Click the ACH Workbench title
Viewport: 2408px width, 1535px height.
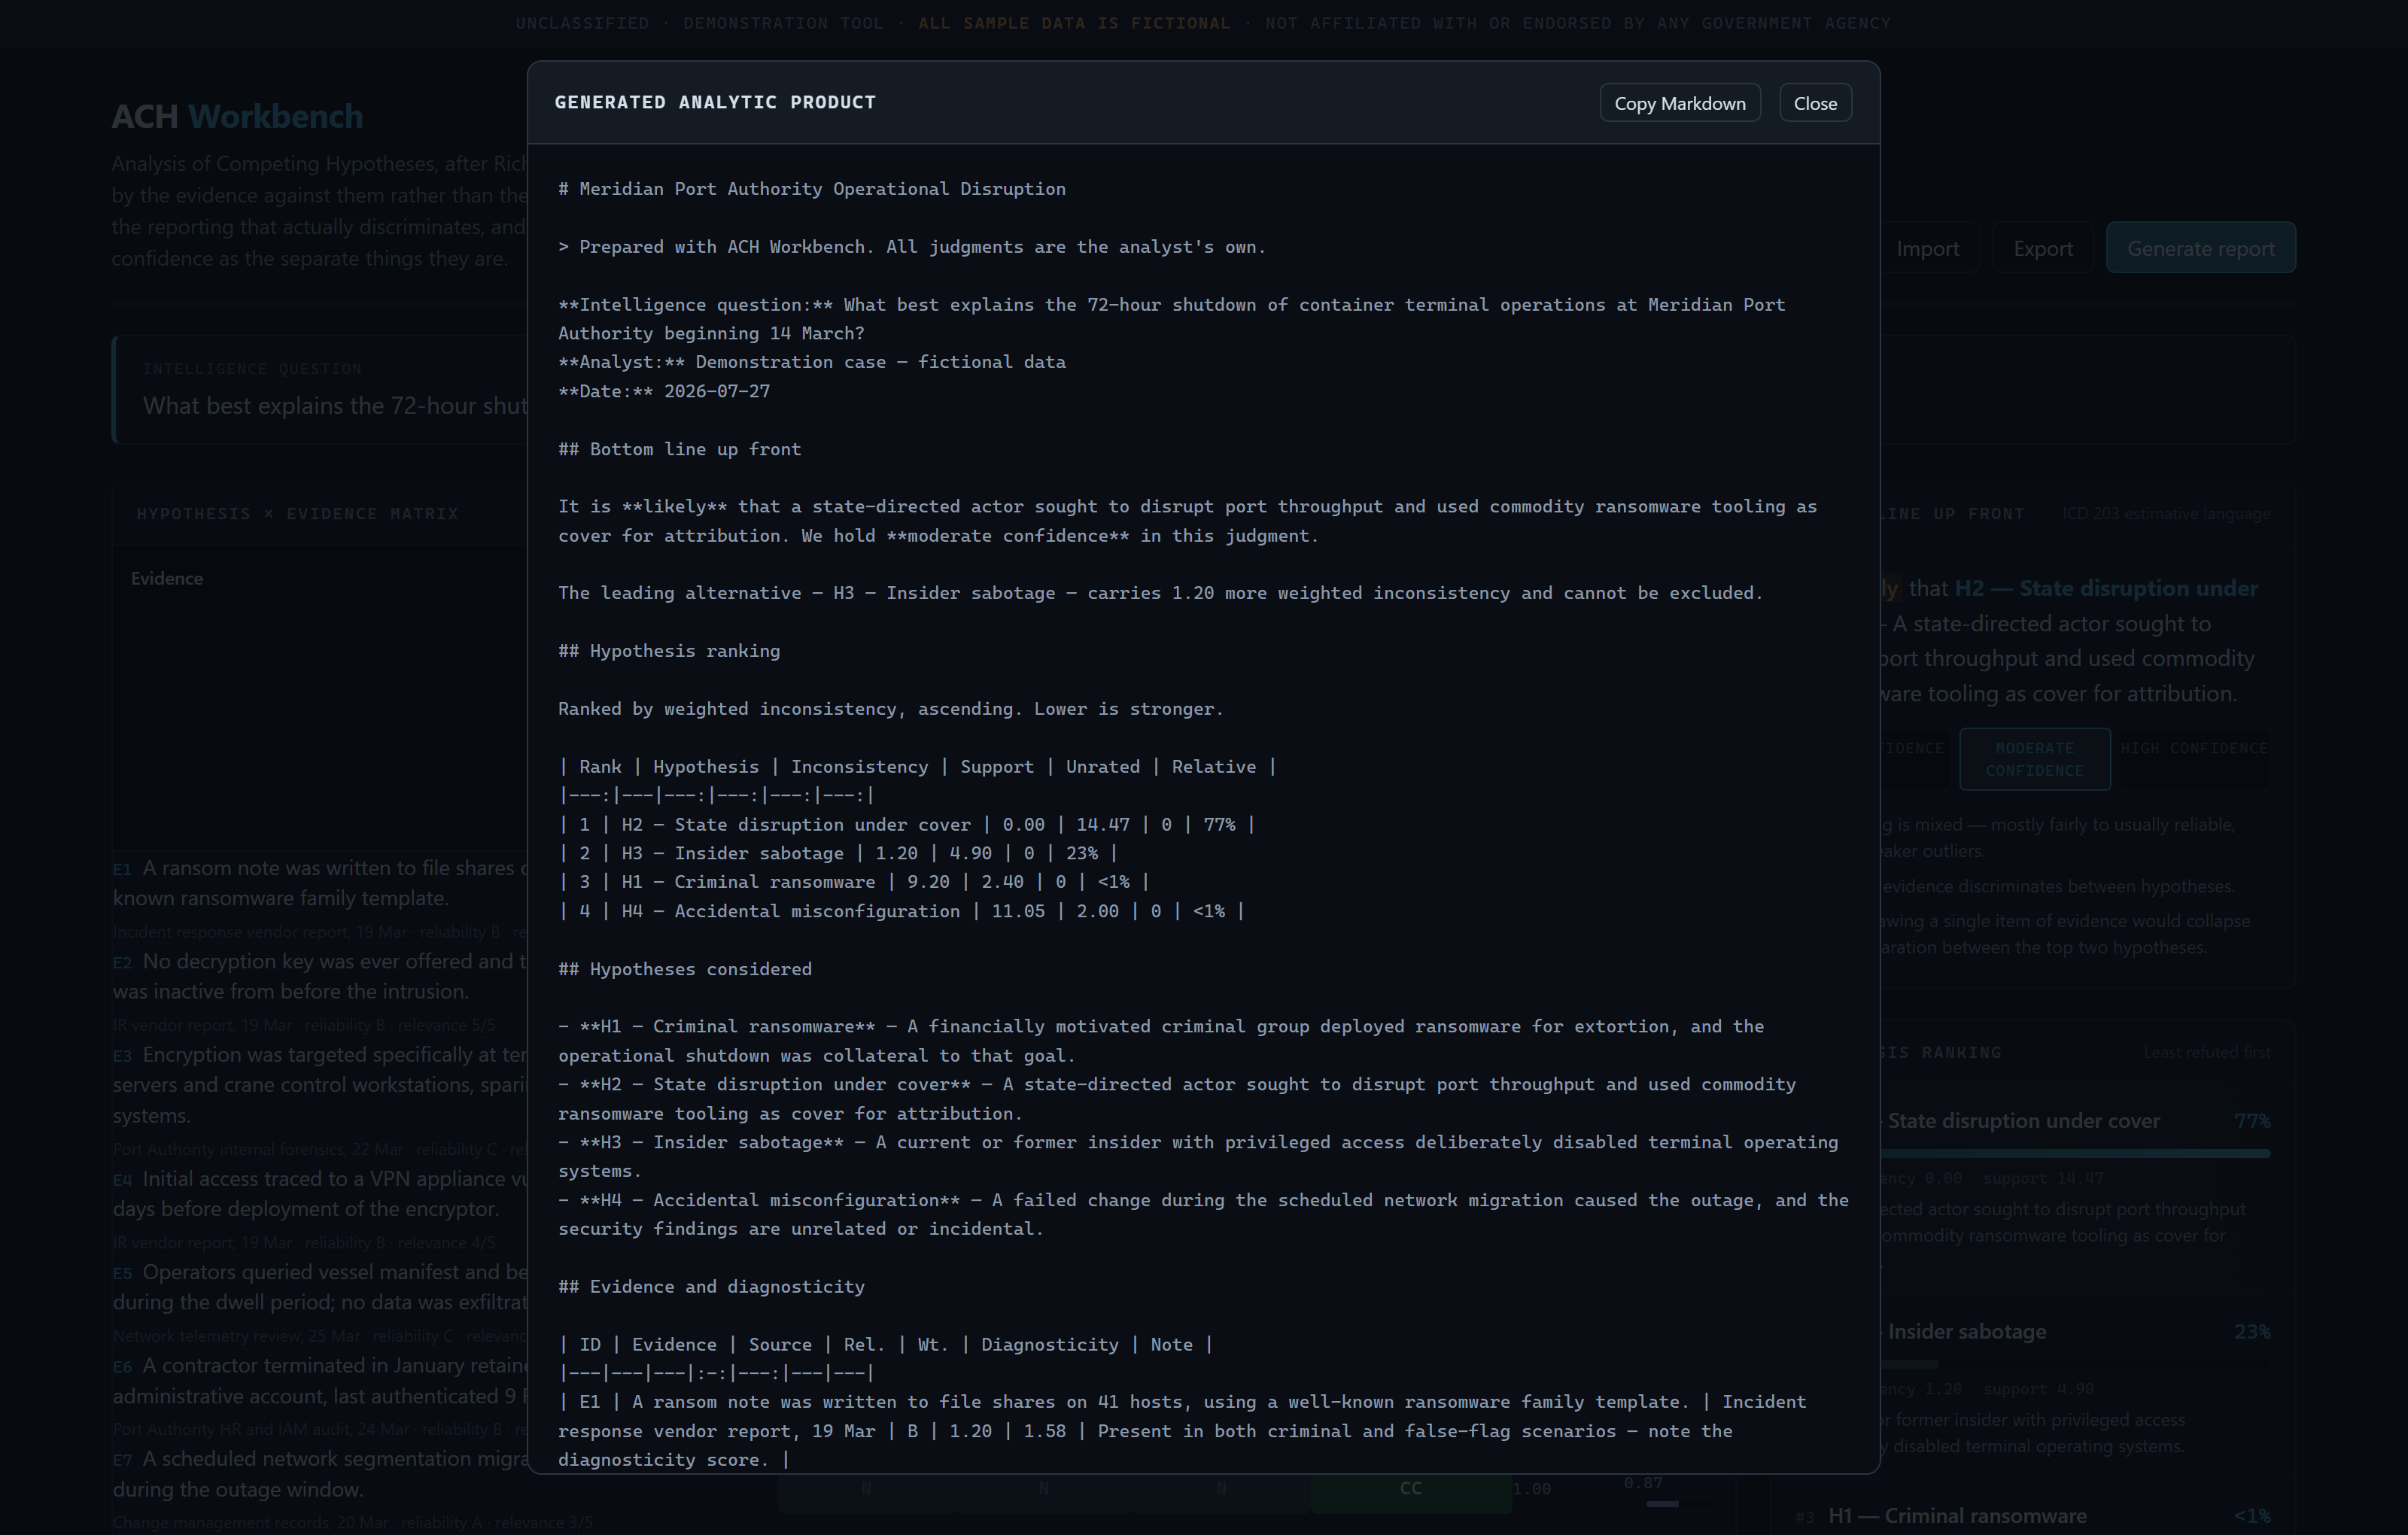(x=237, y=116)
